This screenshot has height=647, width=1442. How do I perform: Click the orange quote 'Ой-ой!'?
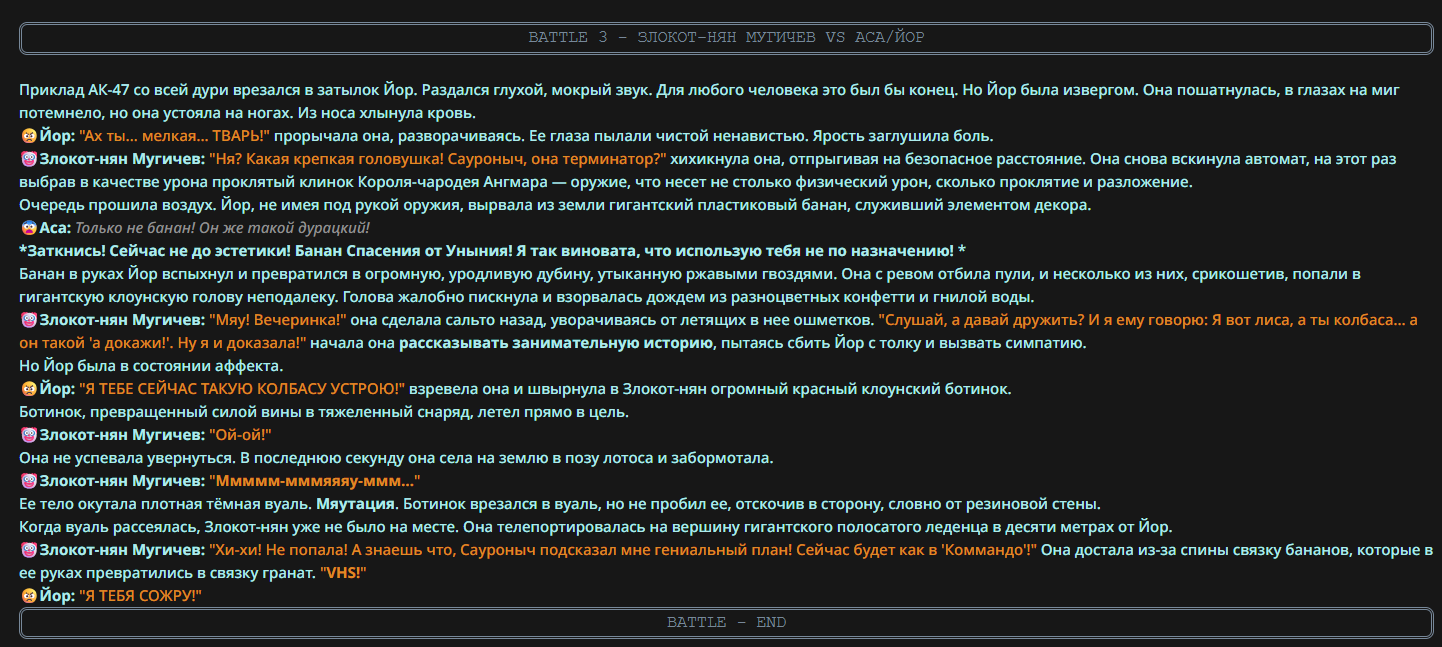click(x=240, y=435)
